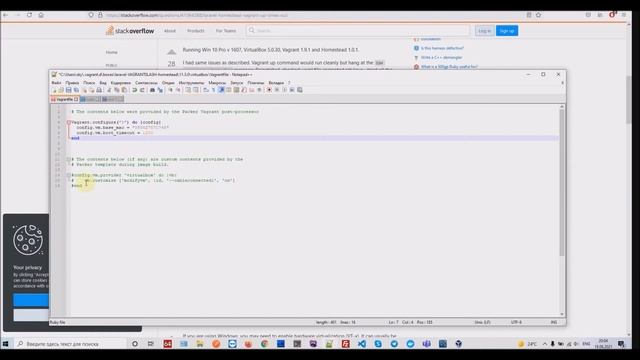The height and width of the screenshot is (360, 640).
Task: Click the Record Macro red dot icon
Action: pyautogui.click(x=269, y=90)
